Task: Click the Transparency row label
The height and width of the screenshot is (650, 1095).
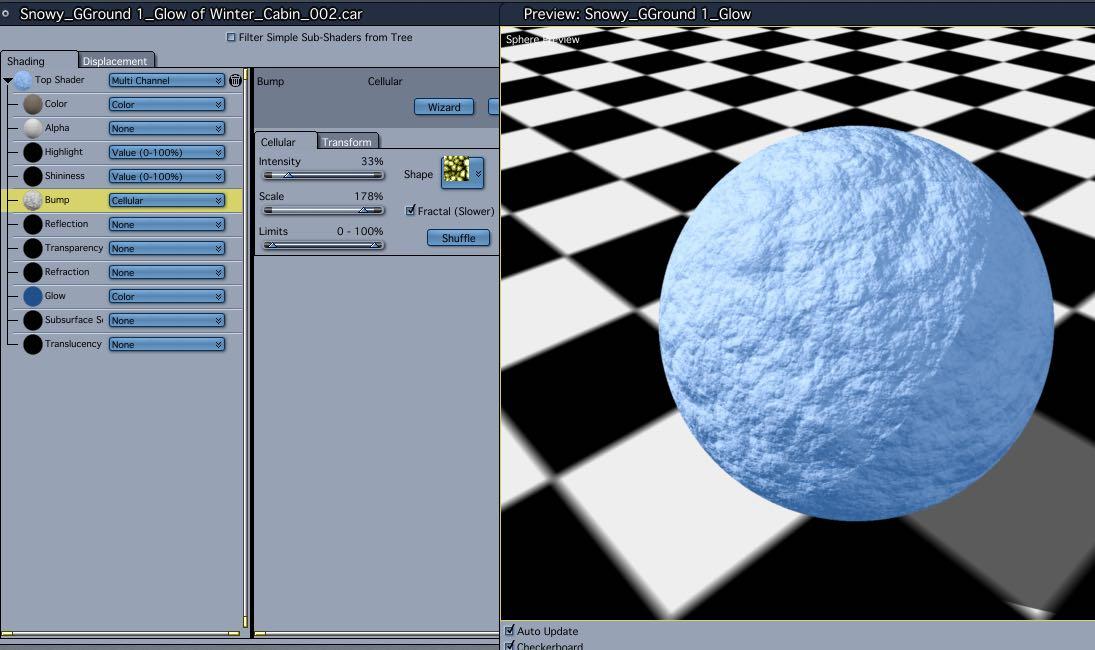Action: click(x=74, y=248)
